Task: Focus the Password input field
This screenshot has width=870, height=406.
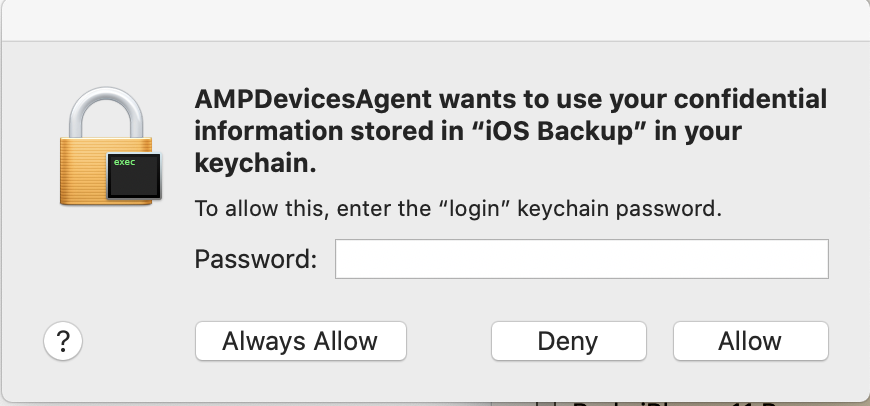Action: click(581, 259)
